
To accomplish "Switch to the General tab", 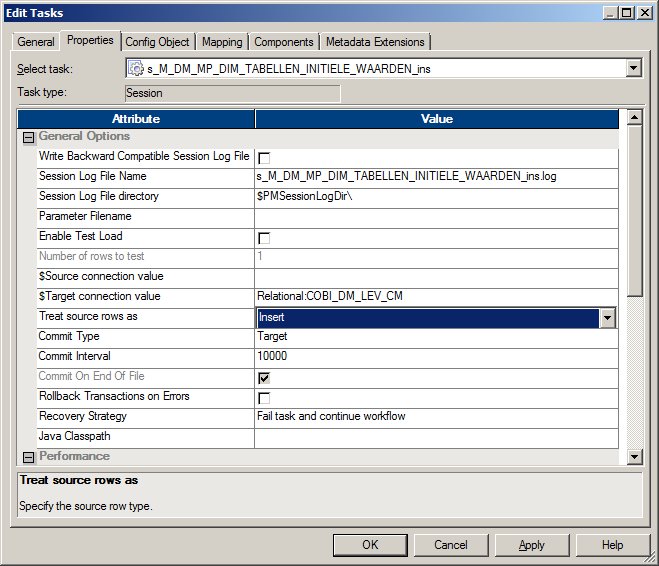I will (36, 42).
